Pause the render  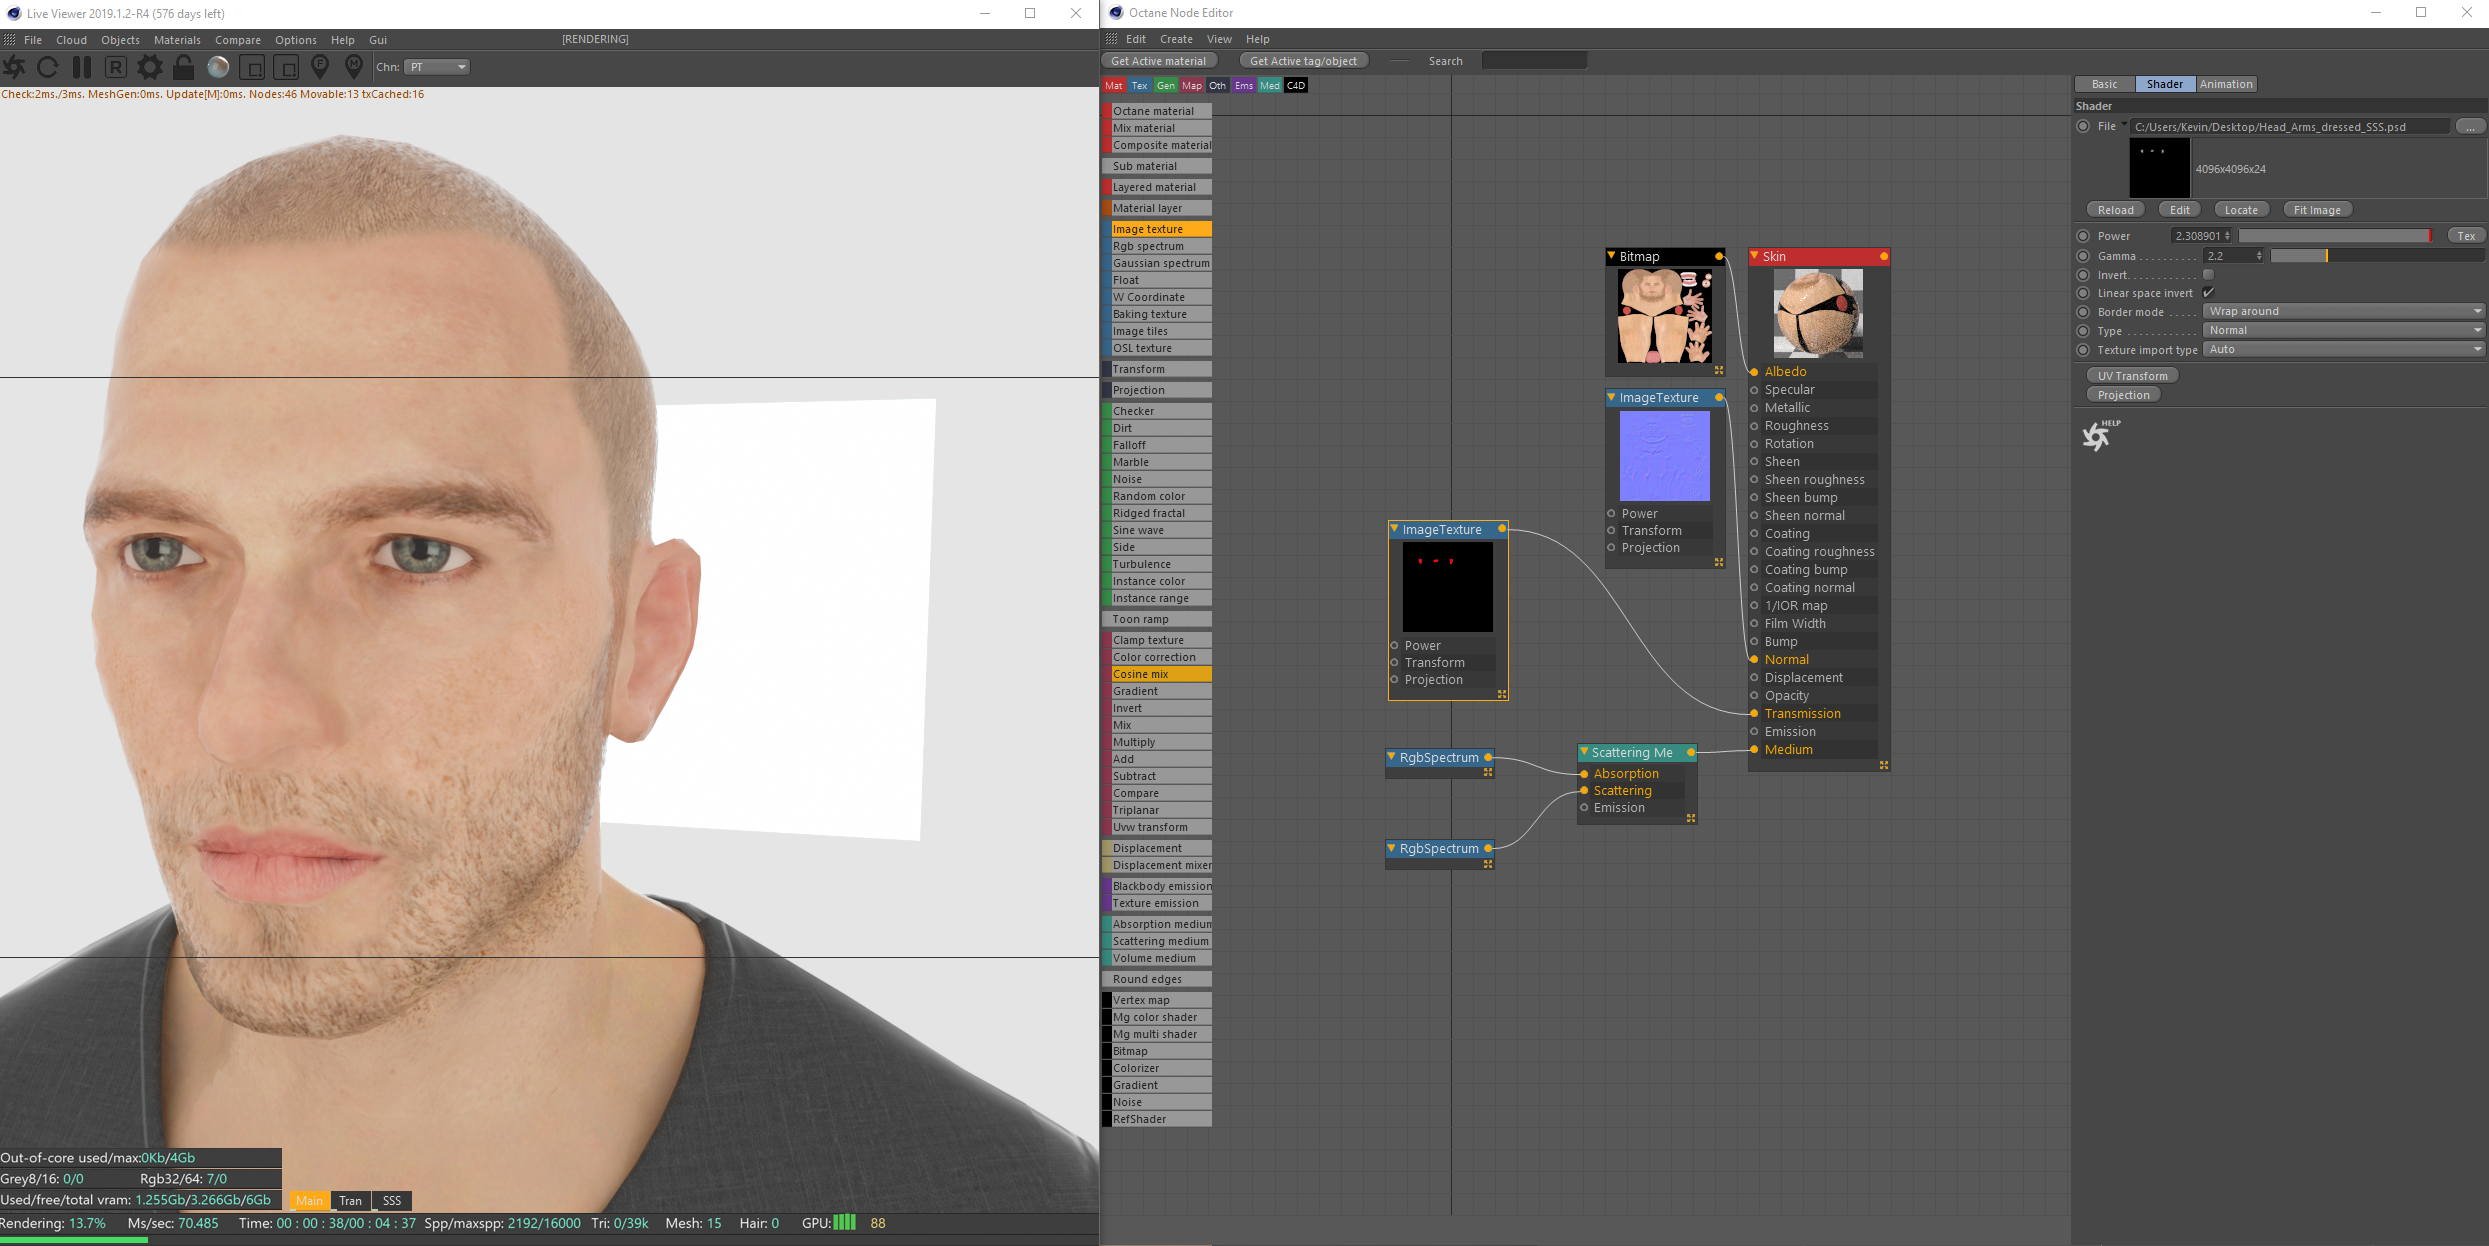tap(82, 67)
